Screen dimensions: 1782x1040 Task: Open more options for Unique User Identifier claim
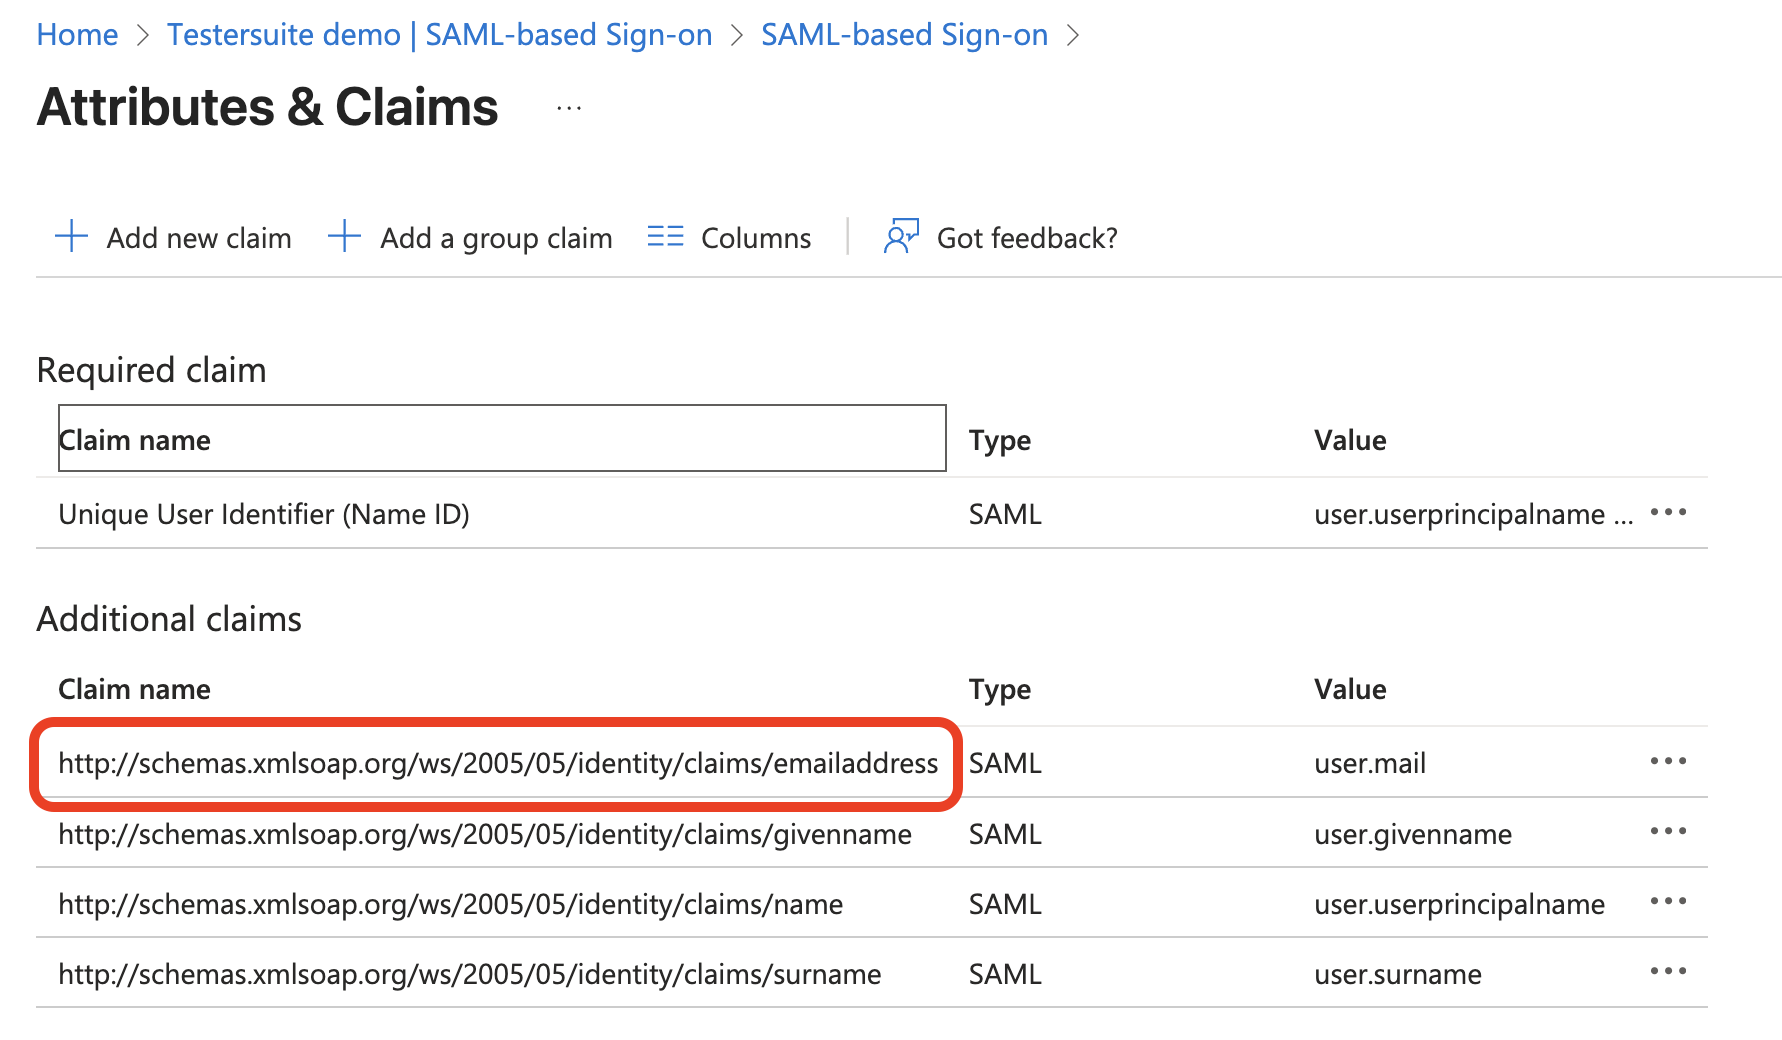coord(1668,513)
